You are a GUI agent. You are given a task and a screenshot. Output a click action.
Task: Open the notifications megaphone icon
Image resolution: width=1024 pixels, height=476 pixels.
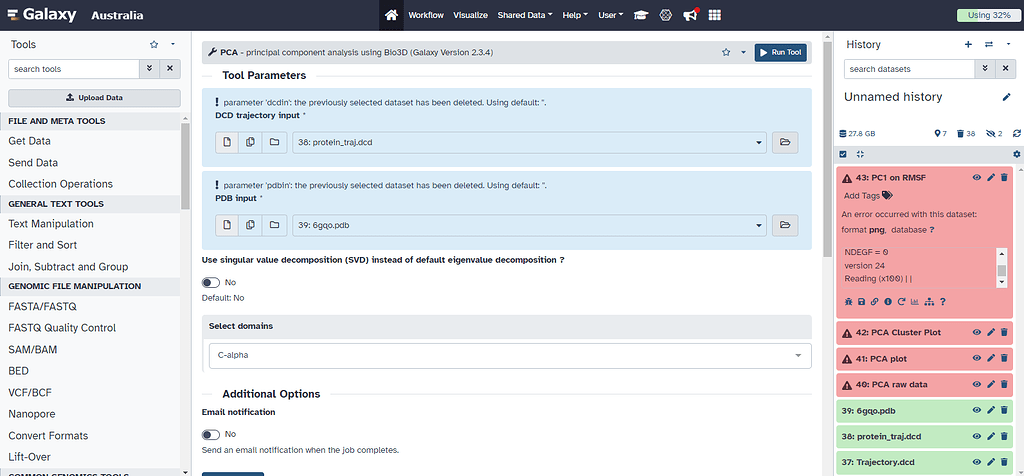[690, 15]
